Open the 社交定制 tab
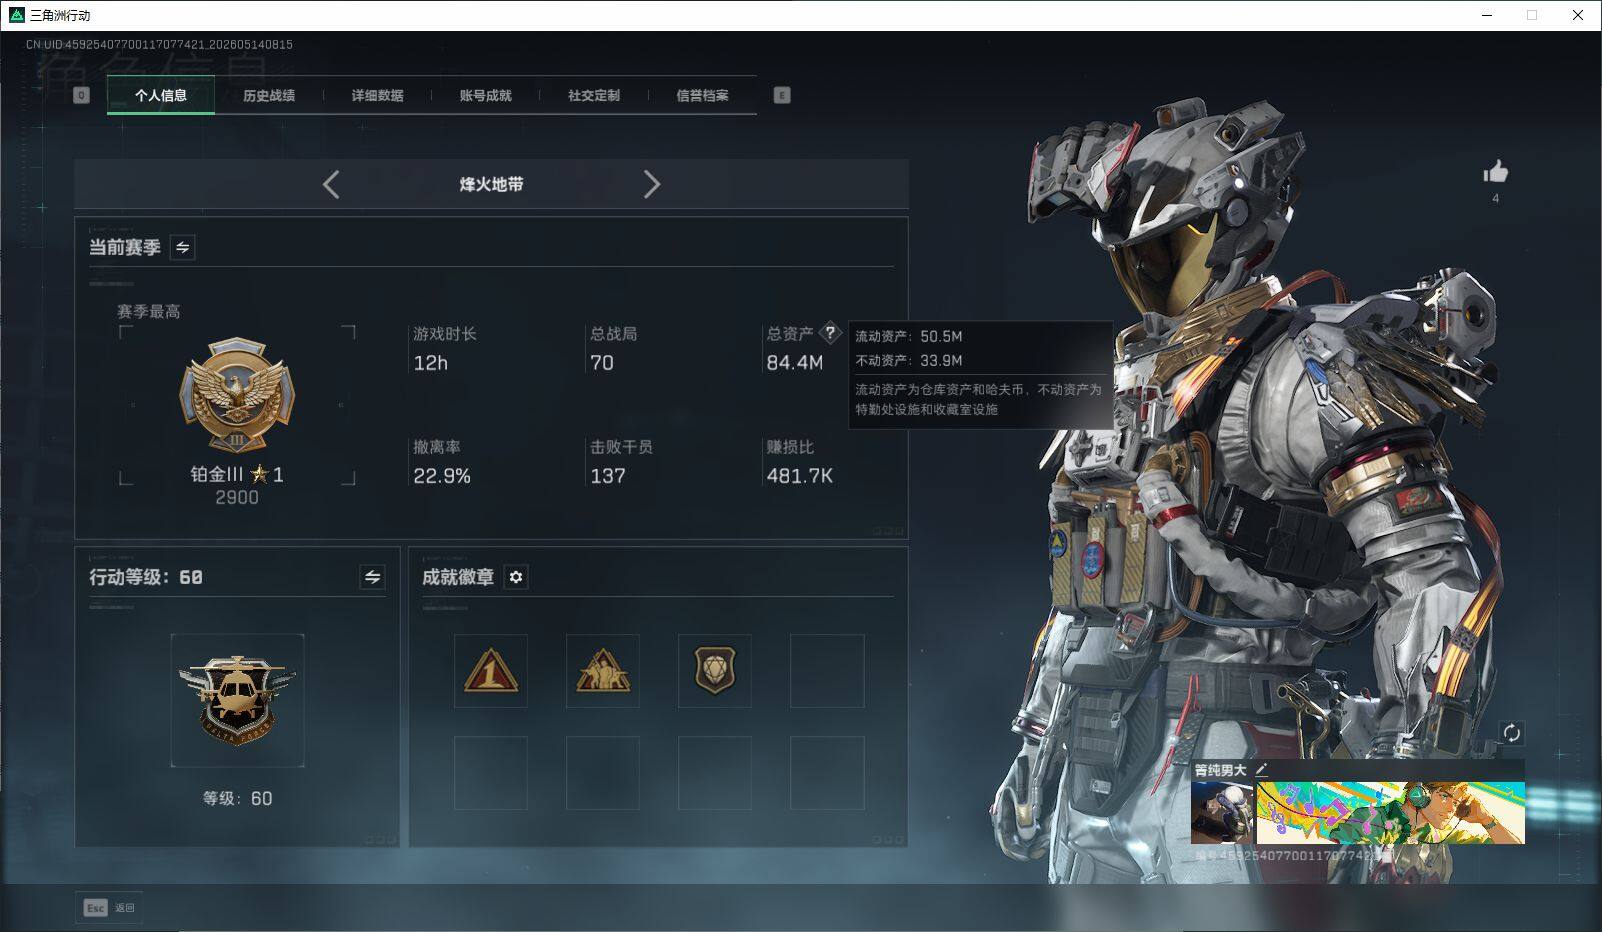 tap(594, 95)
